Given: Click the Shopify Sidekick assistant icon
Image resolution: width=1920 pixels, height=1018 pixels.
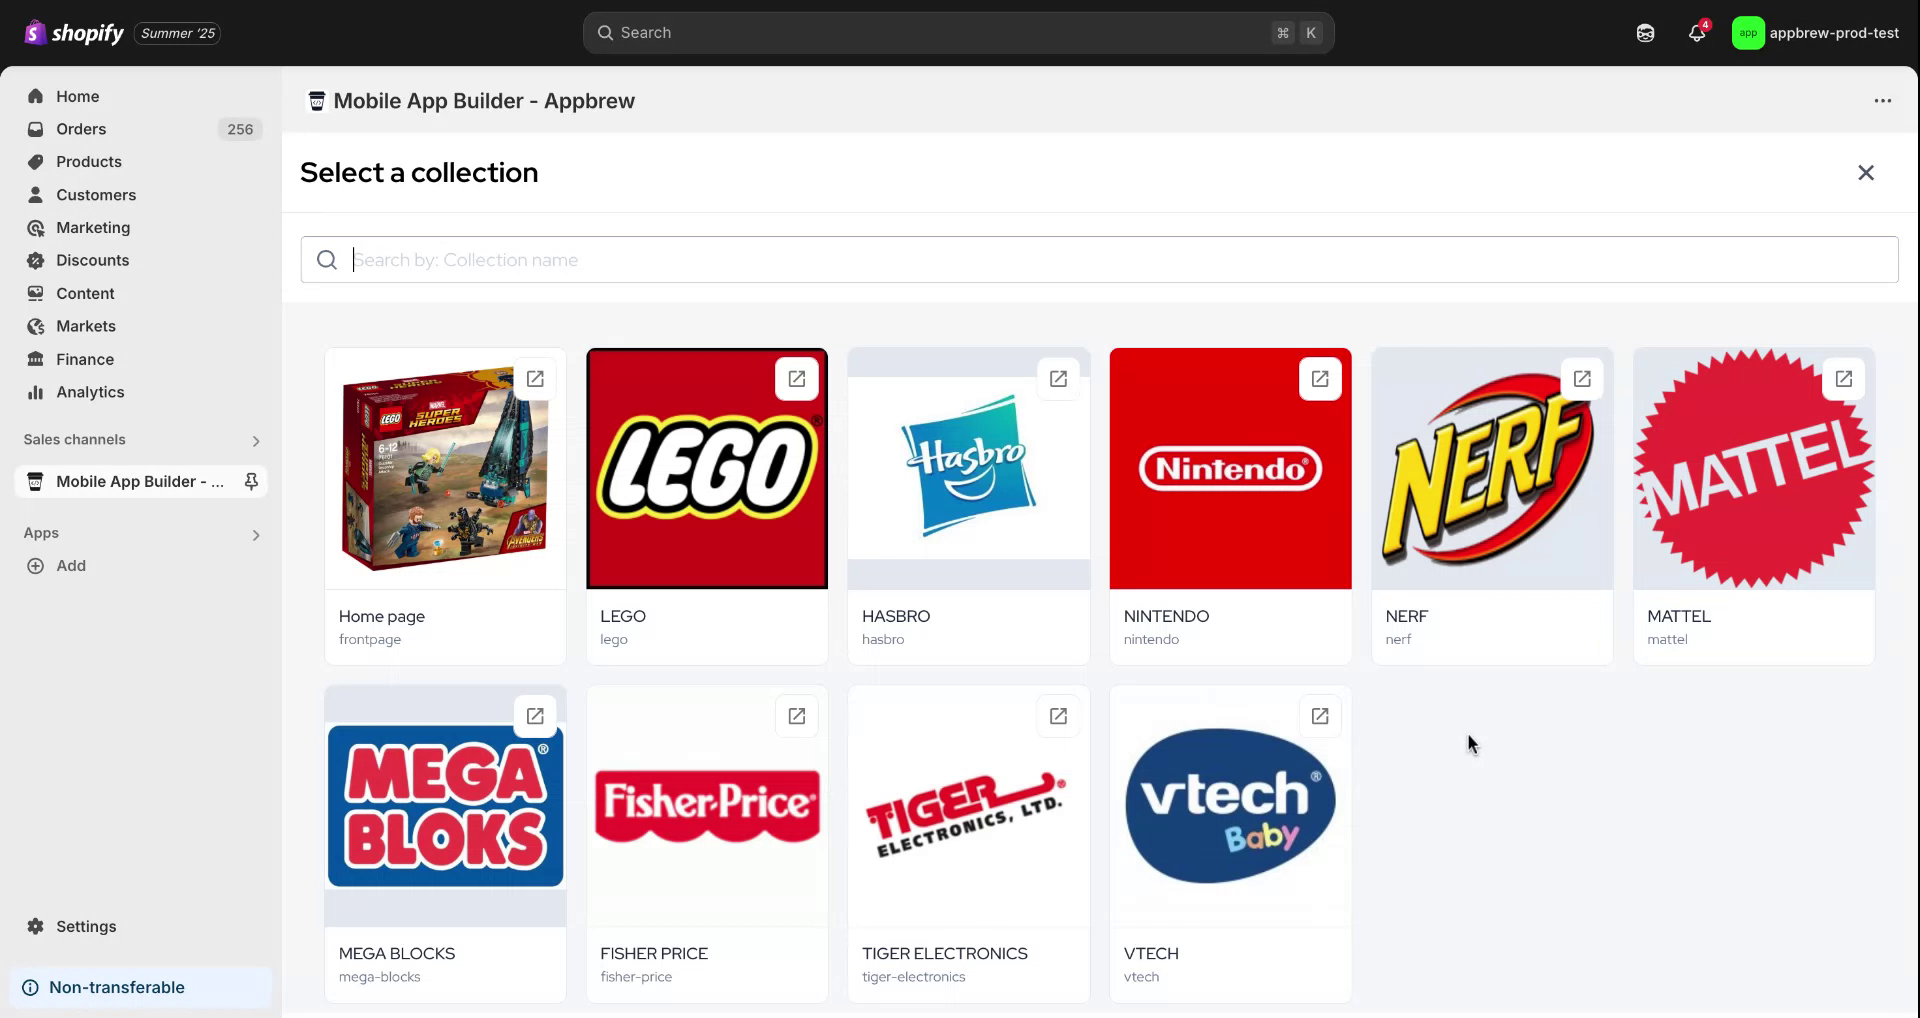Looking at the screenshot, I should pyautogui.click(x=1645, y=33).
